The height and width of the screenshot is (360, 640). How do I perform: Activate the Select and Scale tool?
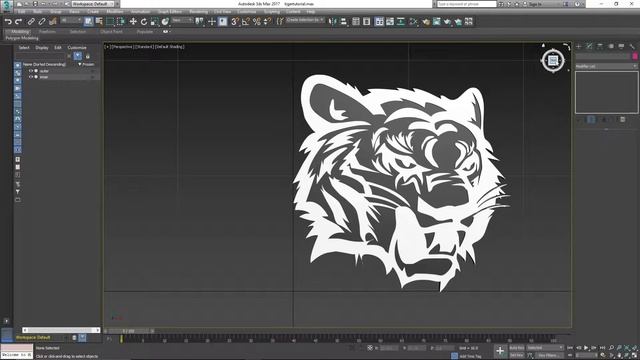coord(154,22)
